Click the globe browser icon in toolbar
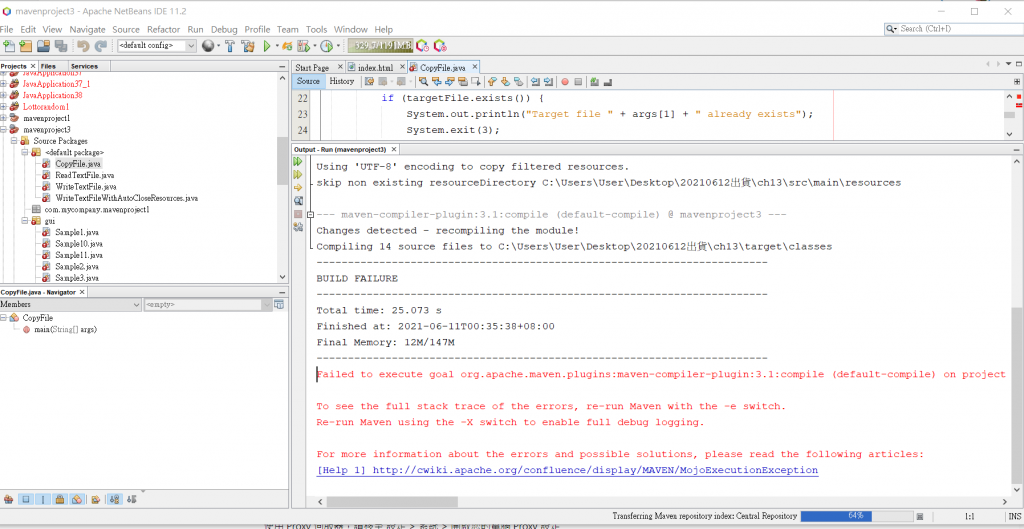Viewport: 1024px width, 529px height. click(x=208, y=46)
